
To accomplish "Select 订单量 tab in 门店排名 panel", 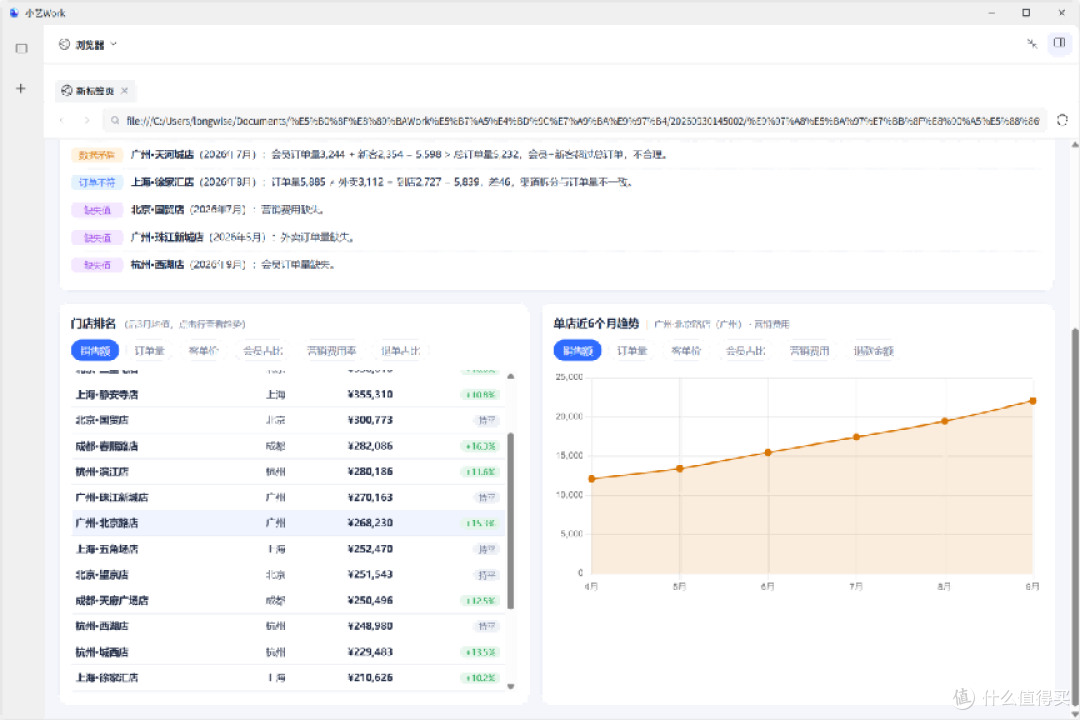I will click(x=149, y=351).
